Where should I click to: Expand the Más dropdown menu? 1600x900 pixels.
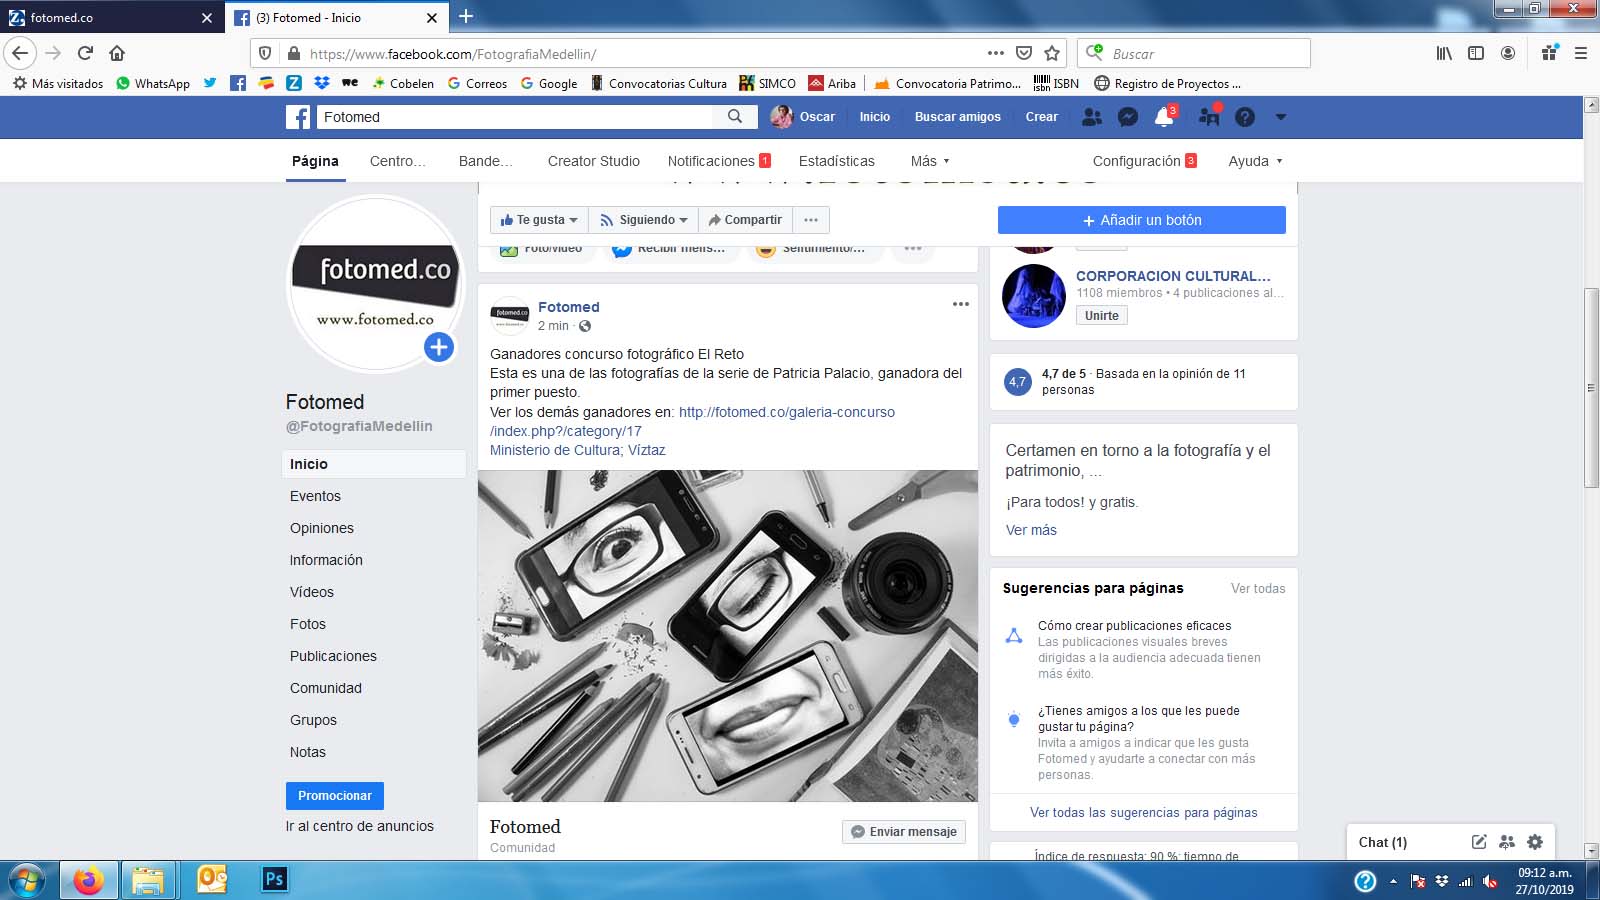coord(930,161)
